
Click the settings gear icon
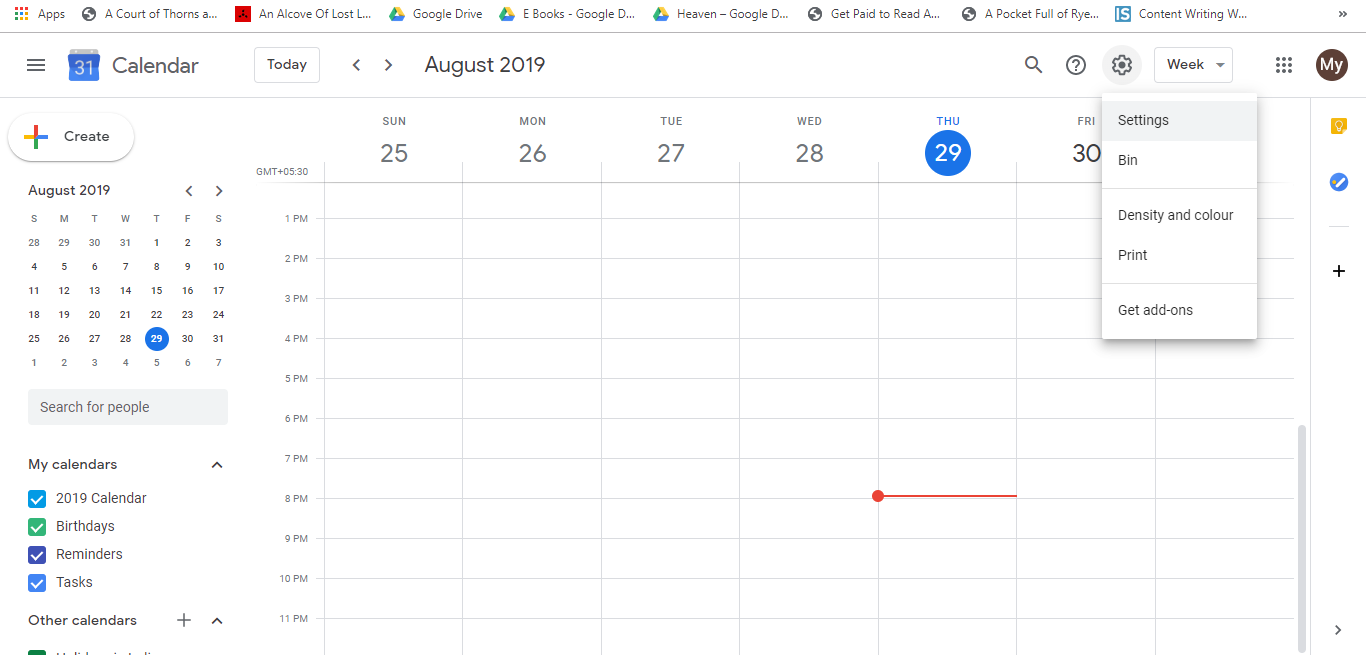click(1122, 65)
